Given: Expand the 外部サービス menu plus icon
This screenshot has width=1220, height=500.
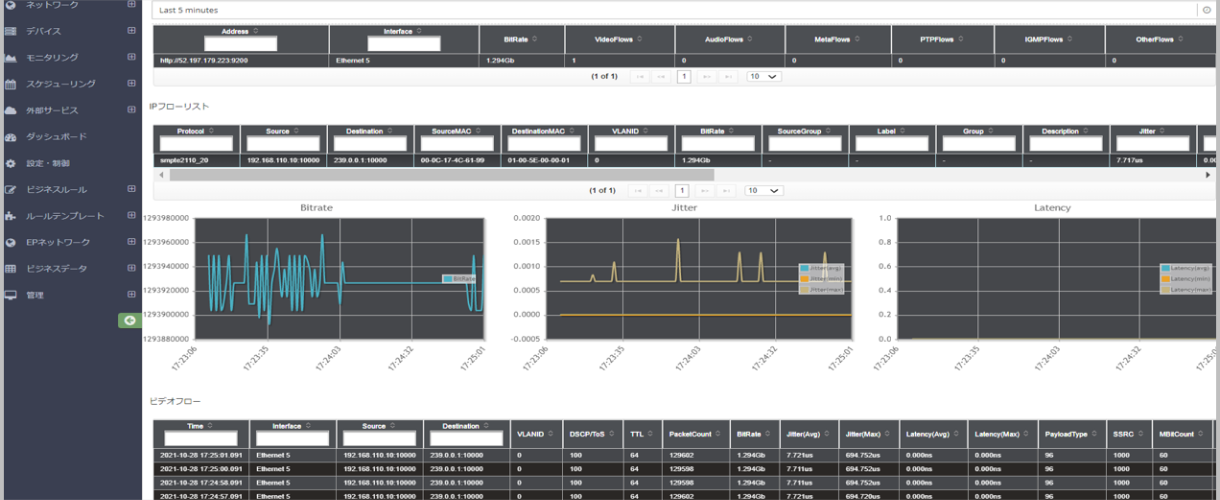Looking at the screenshot, I should [x=131, y=110].
